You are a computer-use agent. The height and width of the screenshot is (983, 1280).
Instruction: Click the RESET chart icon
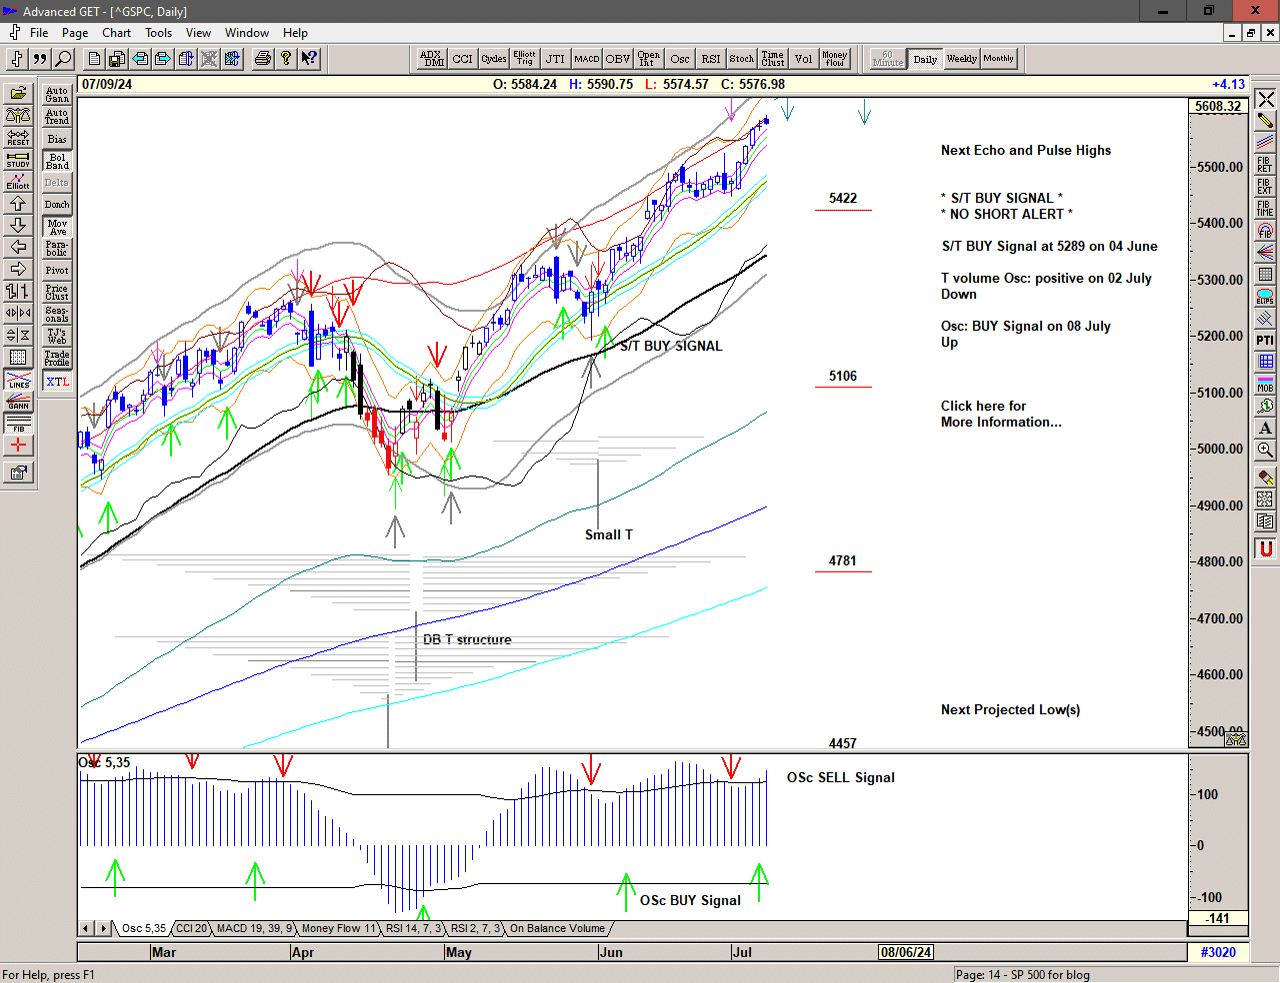pyautogui.click(x=18, y=137)
